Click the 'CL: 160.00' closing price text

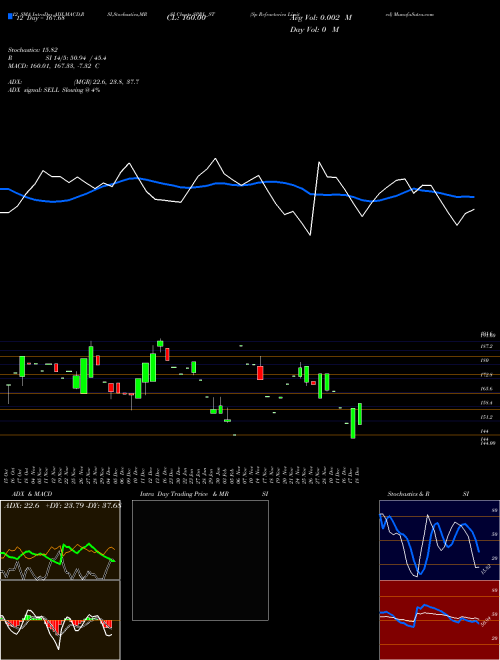pyautogui.click(x=188, y=18)
